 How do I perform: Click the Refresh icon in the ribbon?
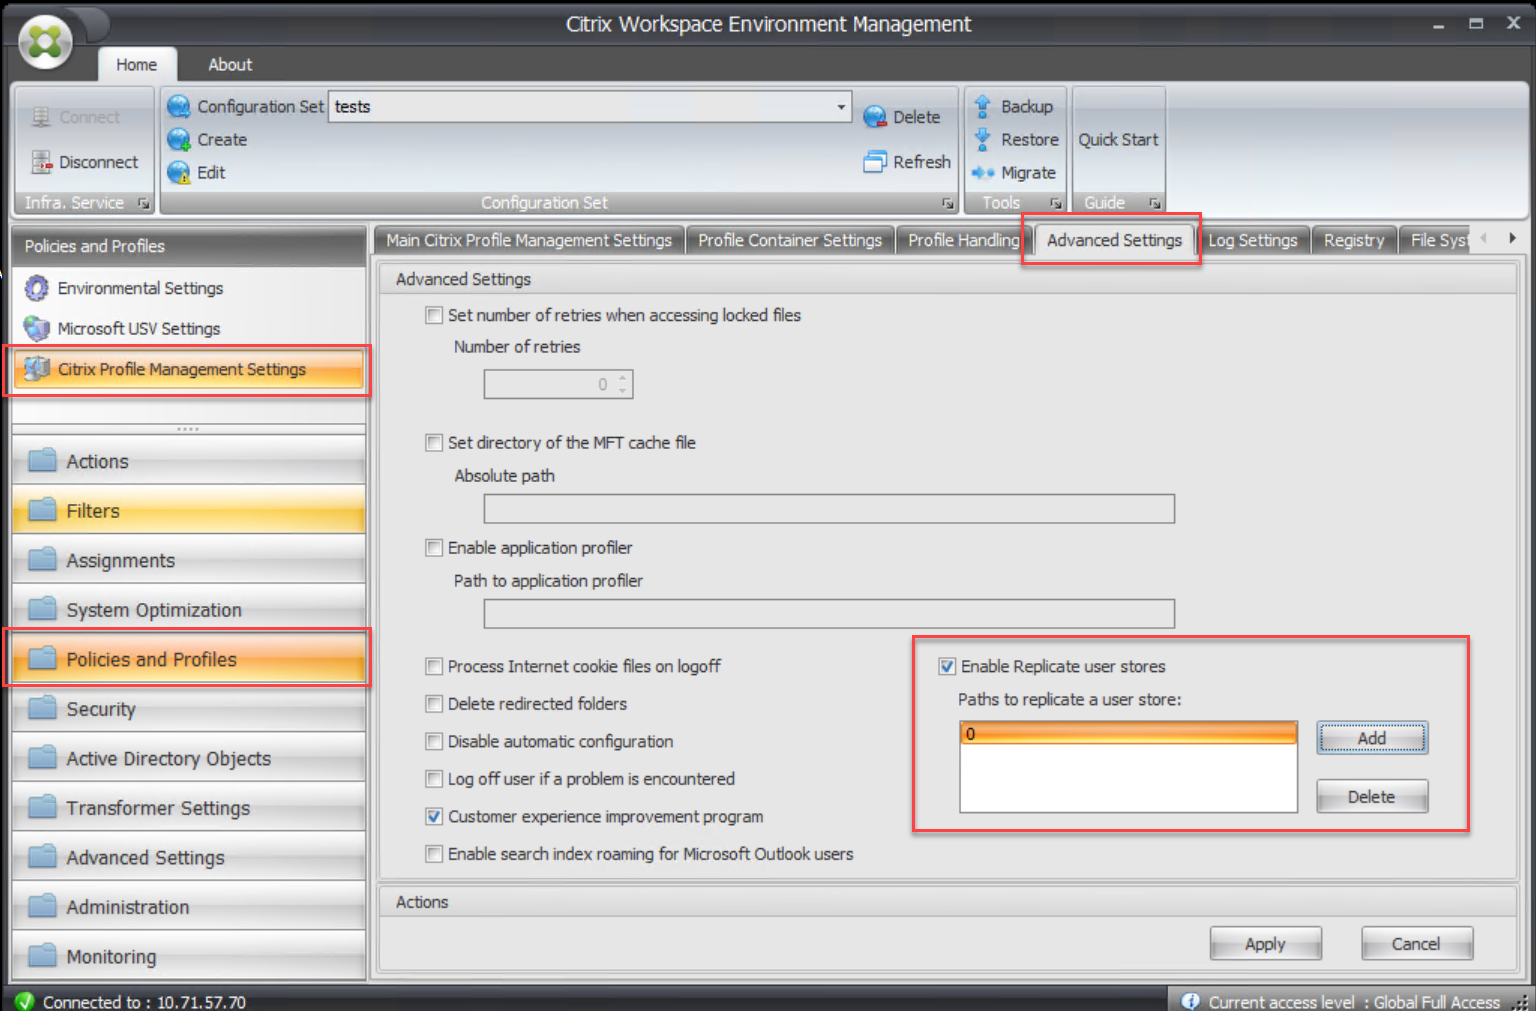pyautogui.click(x=875, y=162)
